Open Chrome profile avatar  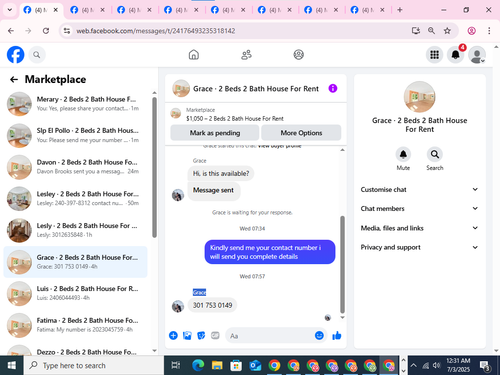[x=471, y=31]
